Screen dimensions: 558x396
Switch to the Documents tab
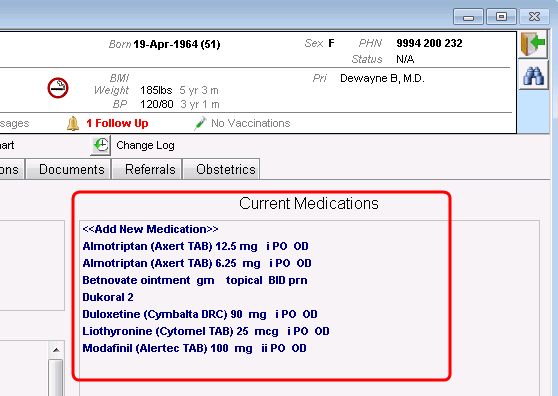[69, 169]
